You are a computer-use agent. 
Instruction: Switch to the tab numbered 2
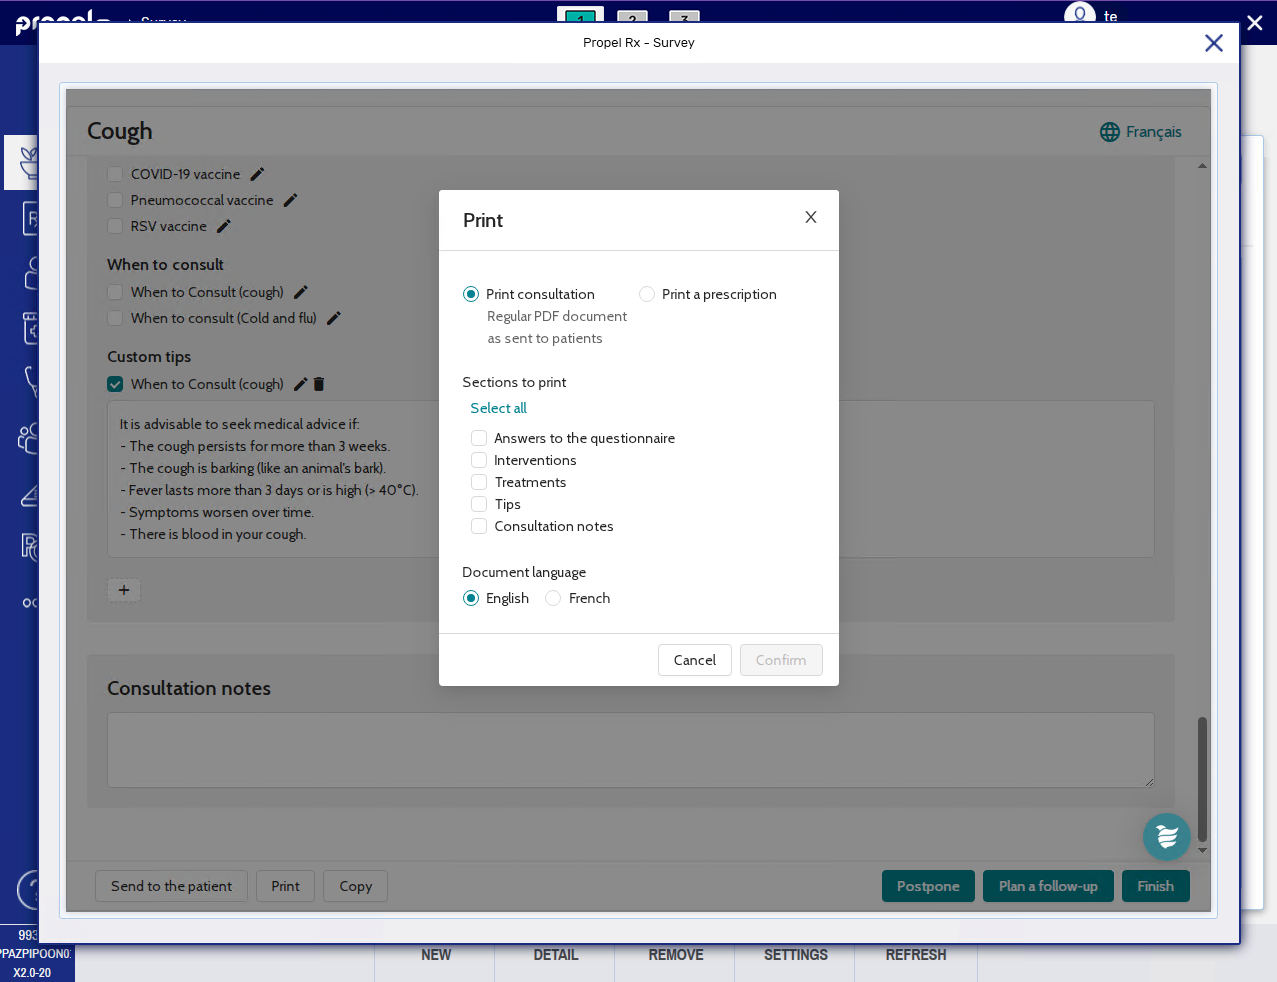click(632, 17)
